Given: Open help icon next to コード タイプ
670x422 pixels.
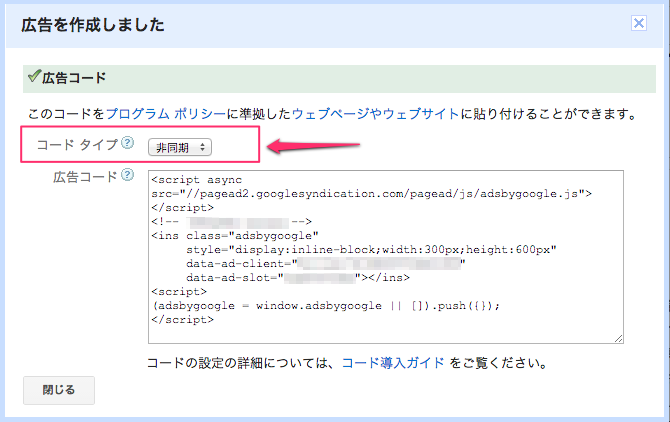Looking at the screenshot, I should [x=127, y=143].
